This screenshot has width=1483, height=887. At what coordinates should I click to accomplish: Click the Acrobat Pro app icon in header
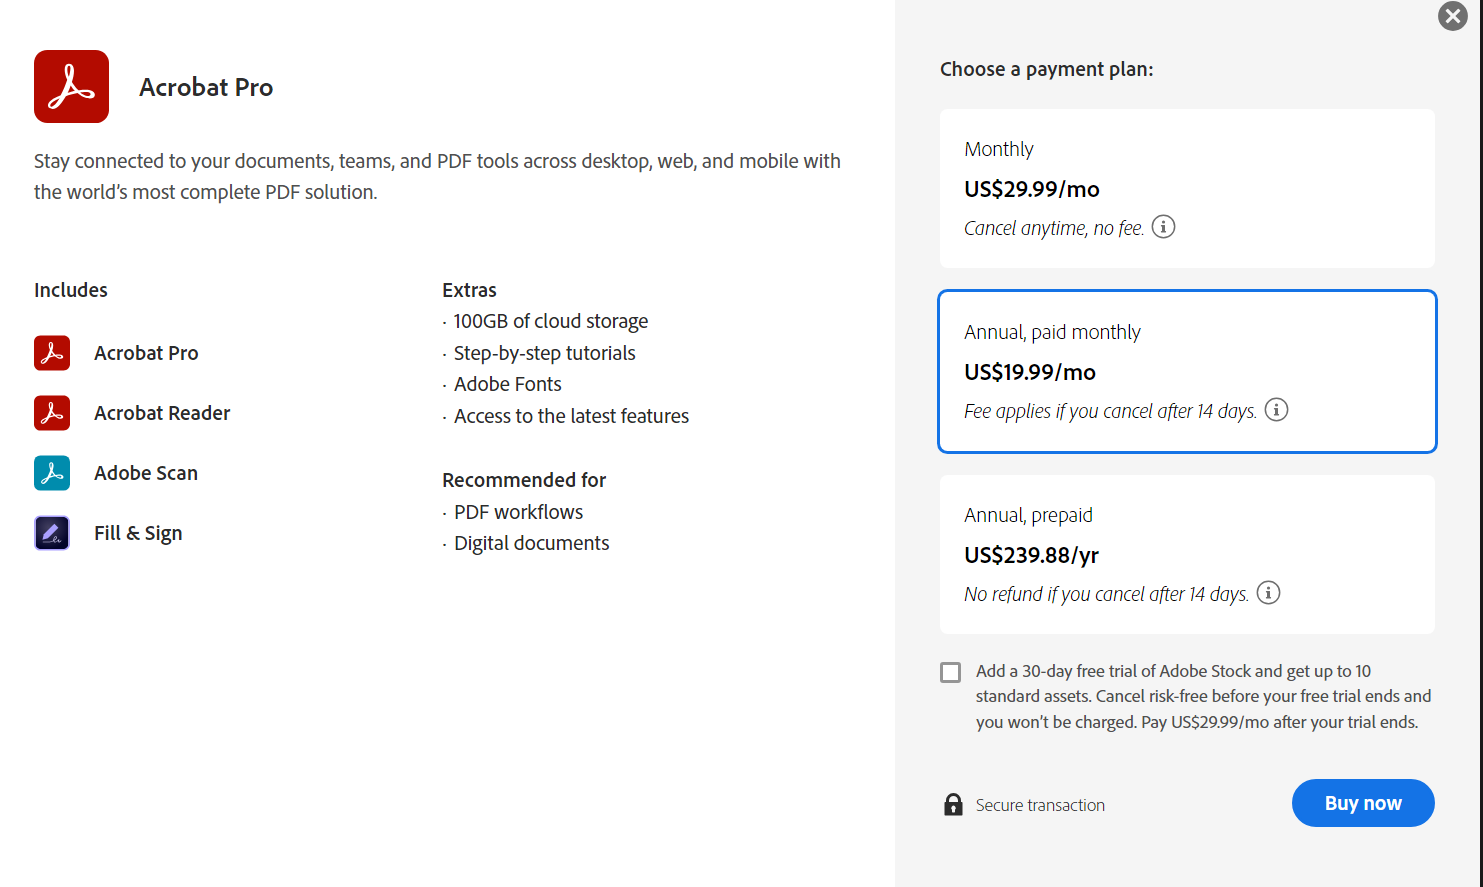pos(70,86)
